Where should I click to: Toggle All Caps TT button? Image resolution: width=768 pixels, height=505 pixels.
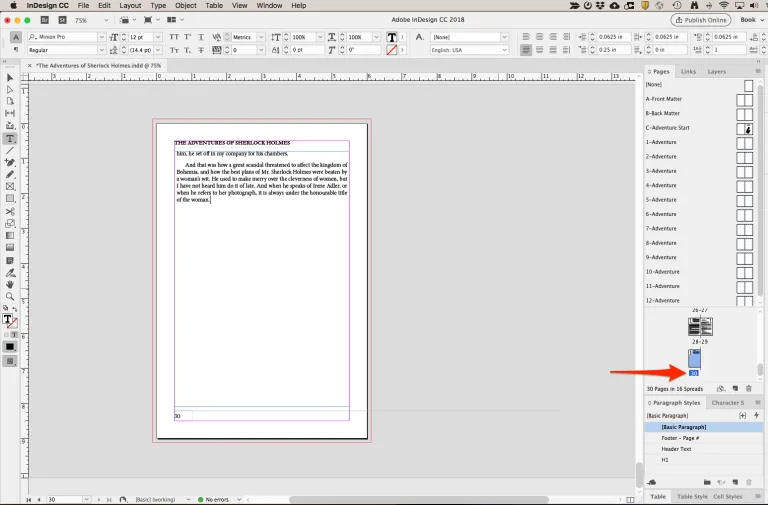click(x=174, y=37)
